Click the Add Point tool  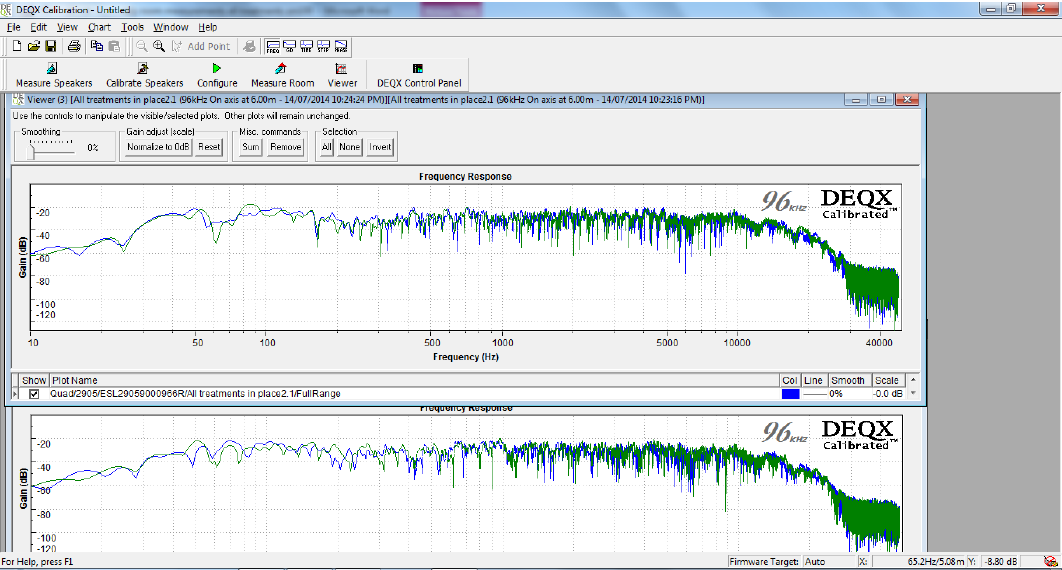(x=200, y=46)
